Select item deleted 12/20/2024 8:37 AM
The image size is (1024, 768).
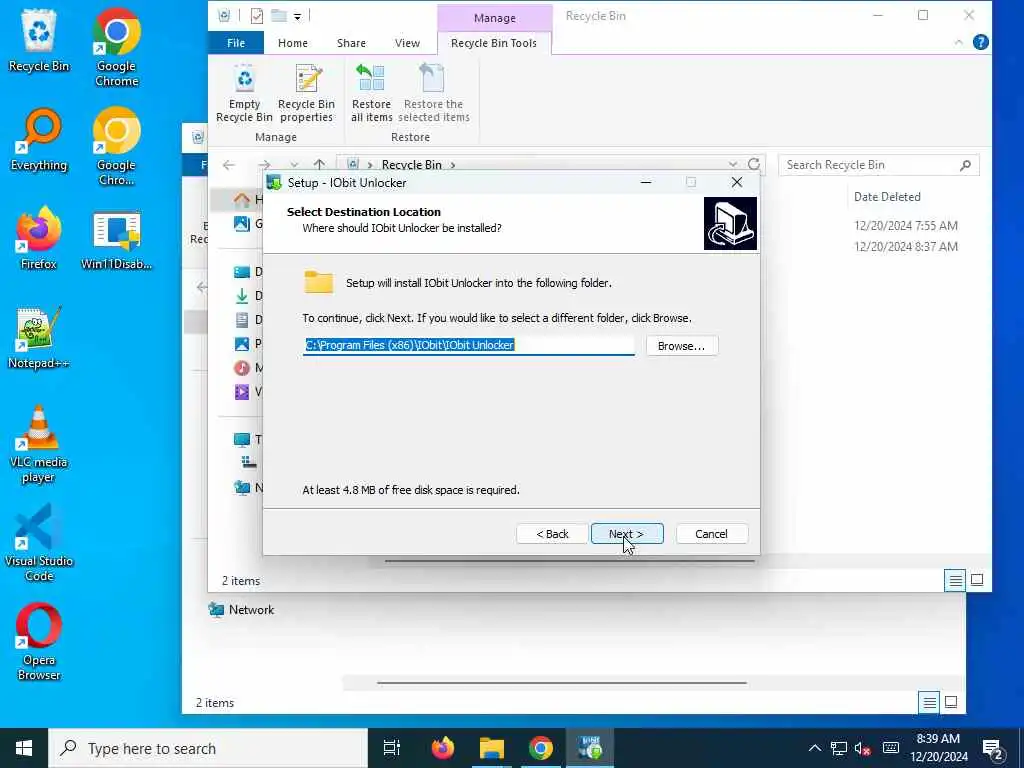[906, 246]
